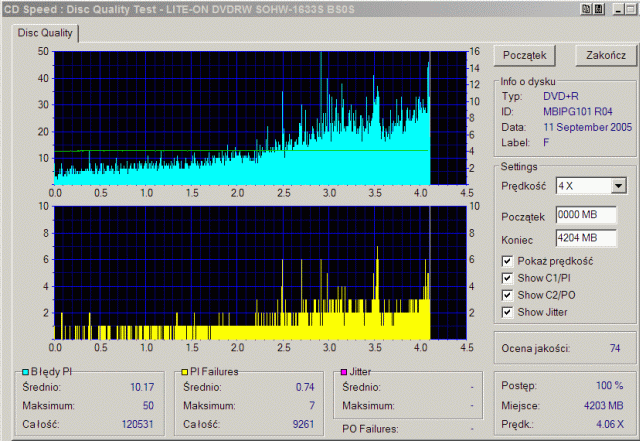Click the PI Failures maximum value 7
The height and width of the screenshot is (441, 640).
click(312, 406)
